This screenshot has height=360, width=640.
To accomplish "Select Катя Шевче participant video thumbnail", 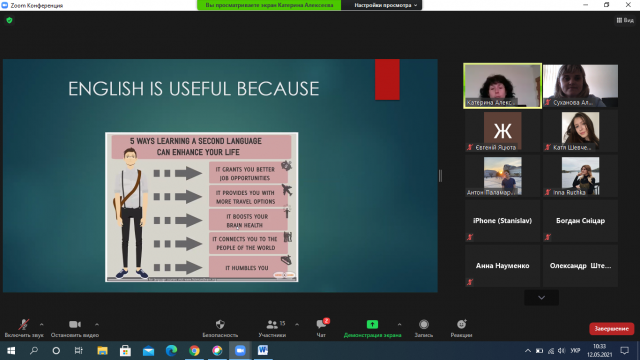I will (580, 131).
